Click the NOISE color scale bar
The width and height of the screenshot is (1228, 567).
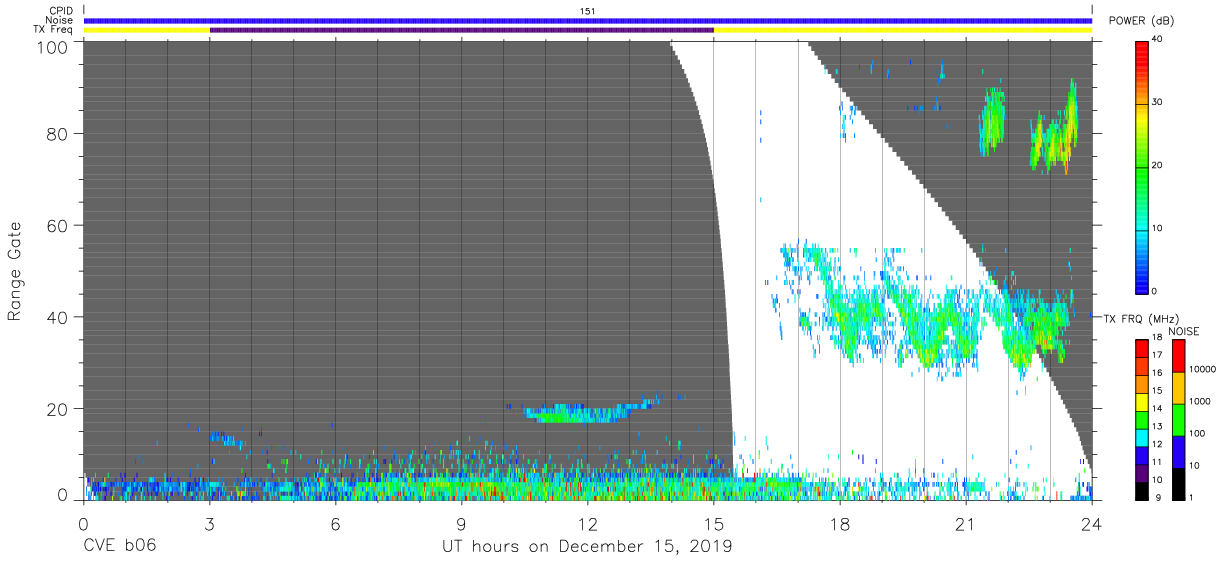(x=1178, y=418)
